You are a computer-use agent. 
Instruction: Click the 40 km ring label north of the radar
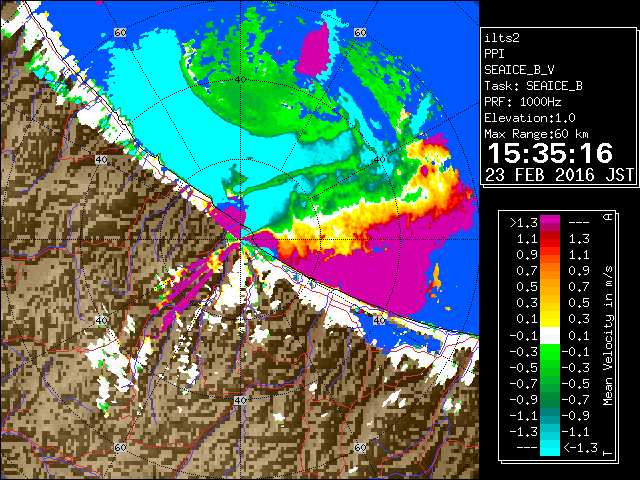[240, 79]
